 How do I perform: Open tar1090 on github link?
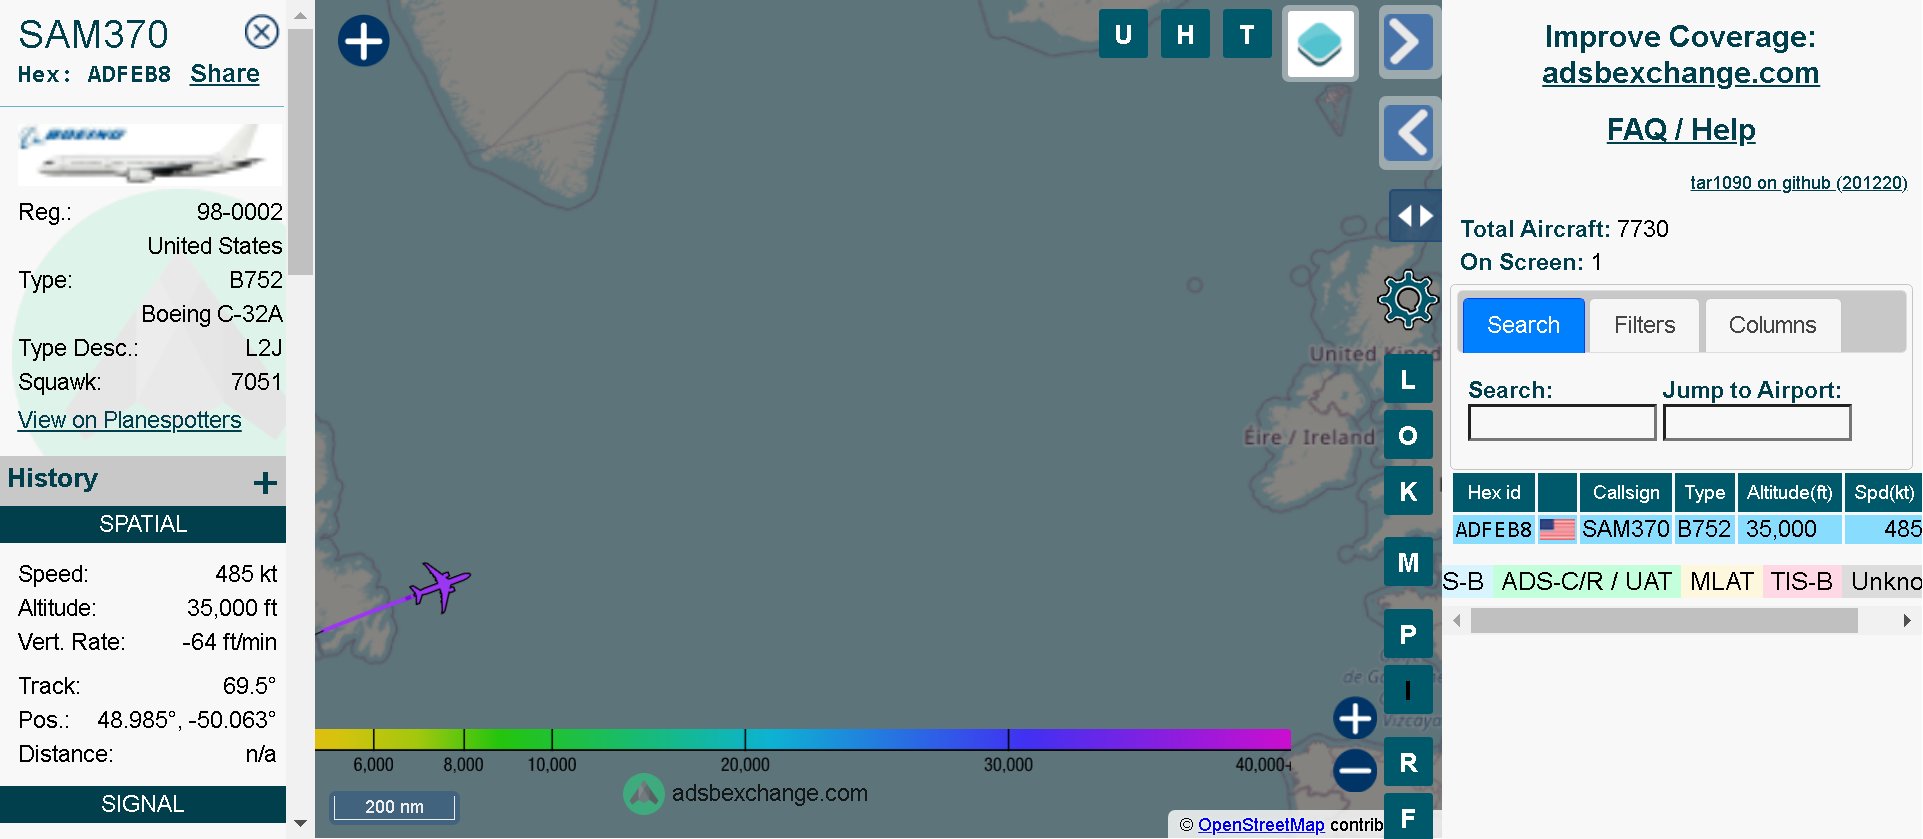pos(1798,183)
